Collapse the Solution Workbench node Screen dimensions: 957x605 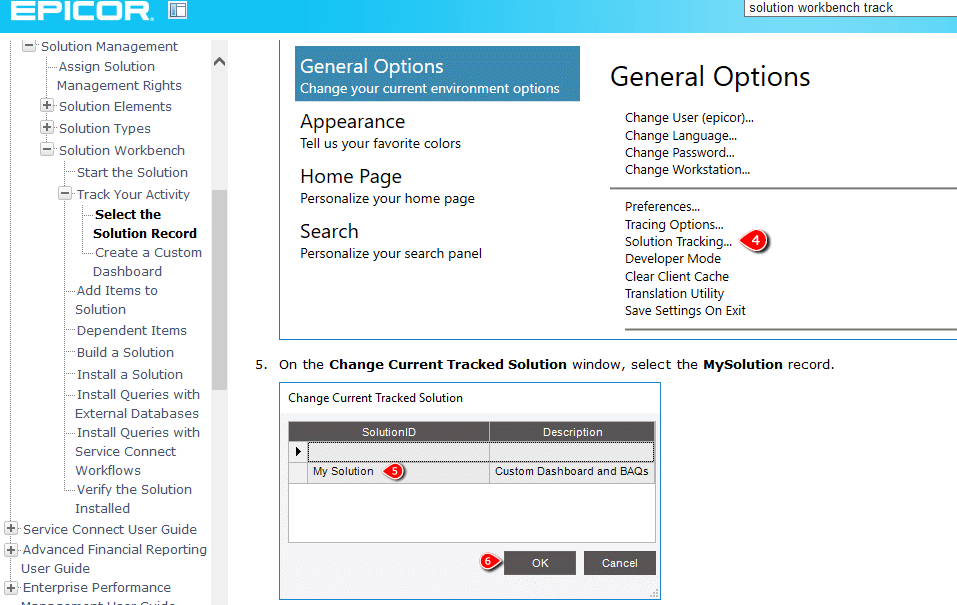(x=47, y=149)
